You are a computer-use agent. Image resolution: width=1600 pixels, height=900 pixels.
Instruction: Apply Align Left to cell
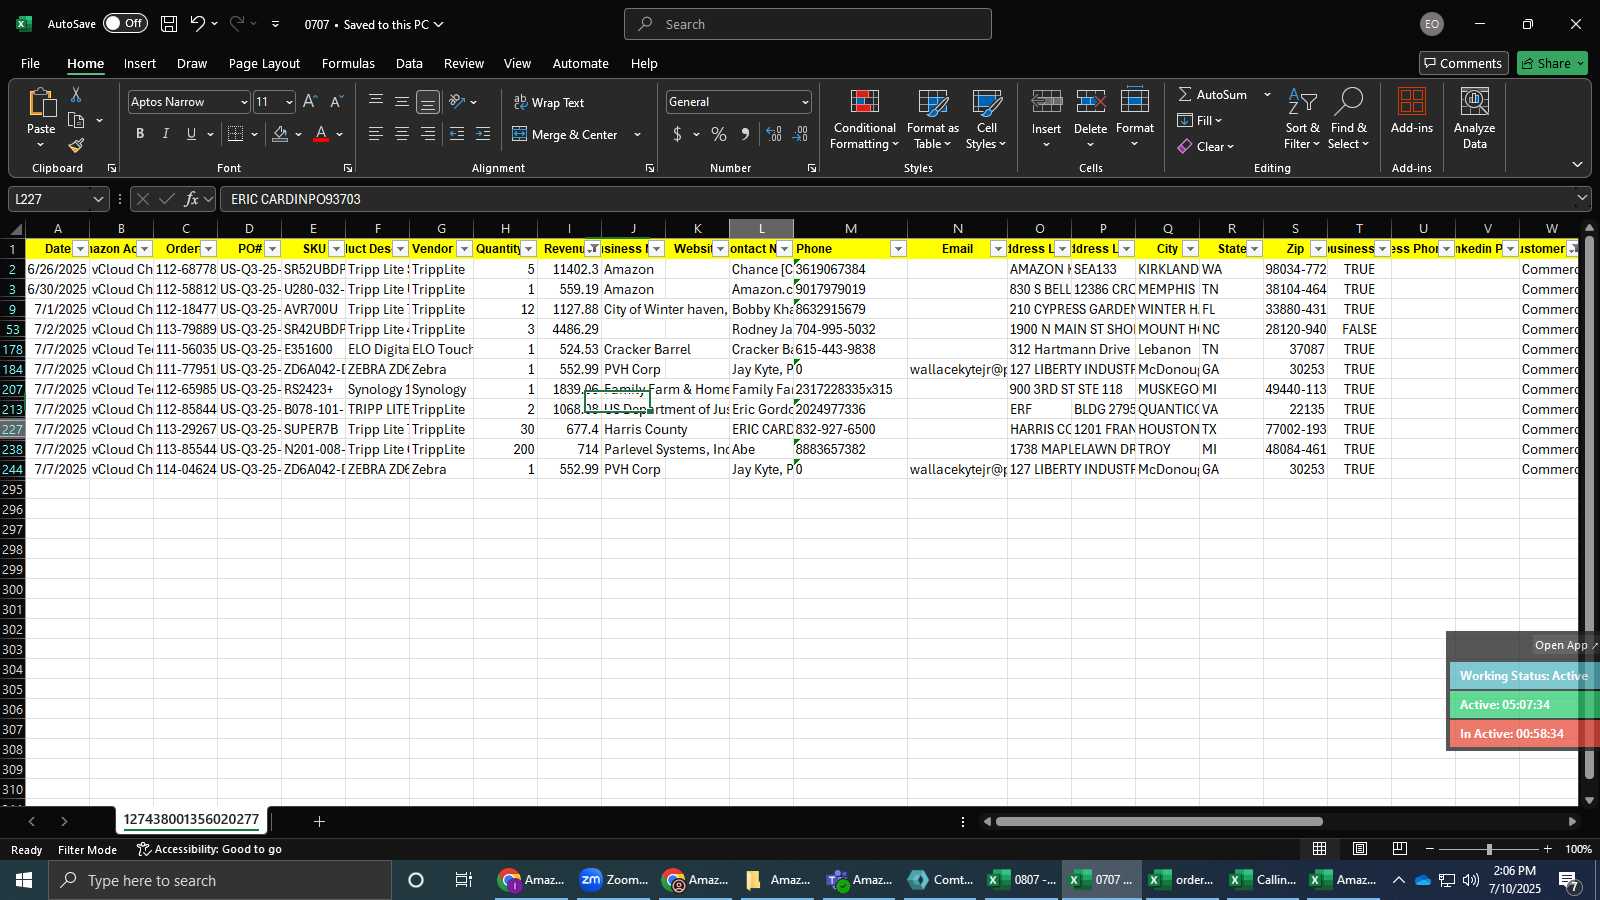(376, 134)
